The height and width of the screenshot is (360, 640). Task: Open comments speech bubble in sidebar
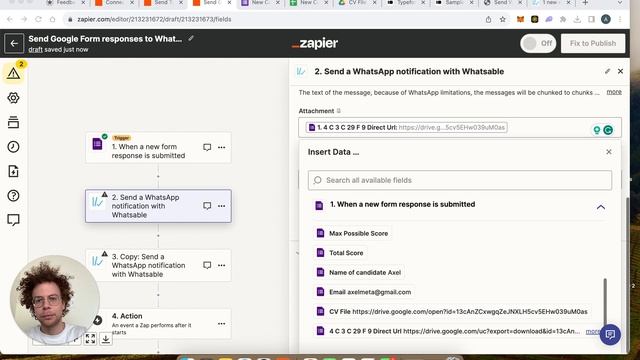[13, 220]
